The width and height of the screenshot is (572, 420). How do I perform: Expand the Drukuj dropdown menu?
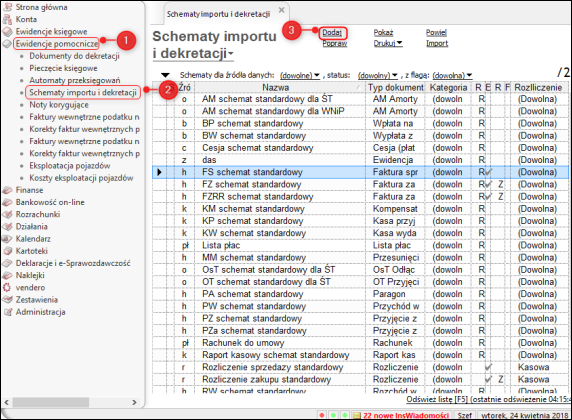388,43
